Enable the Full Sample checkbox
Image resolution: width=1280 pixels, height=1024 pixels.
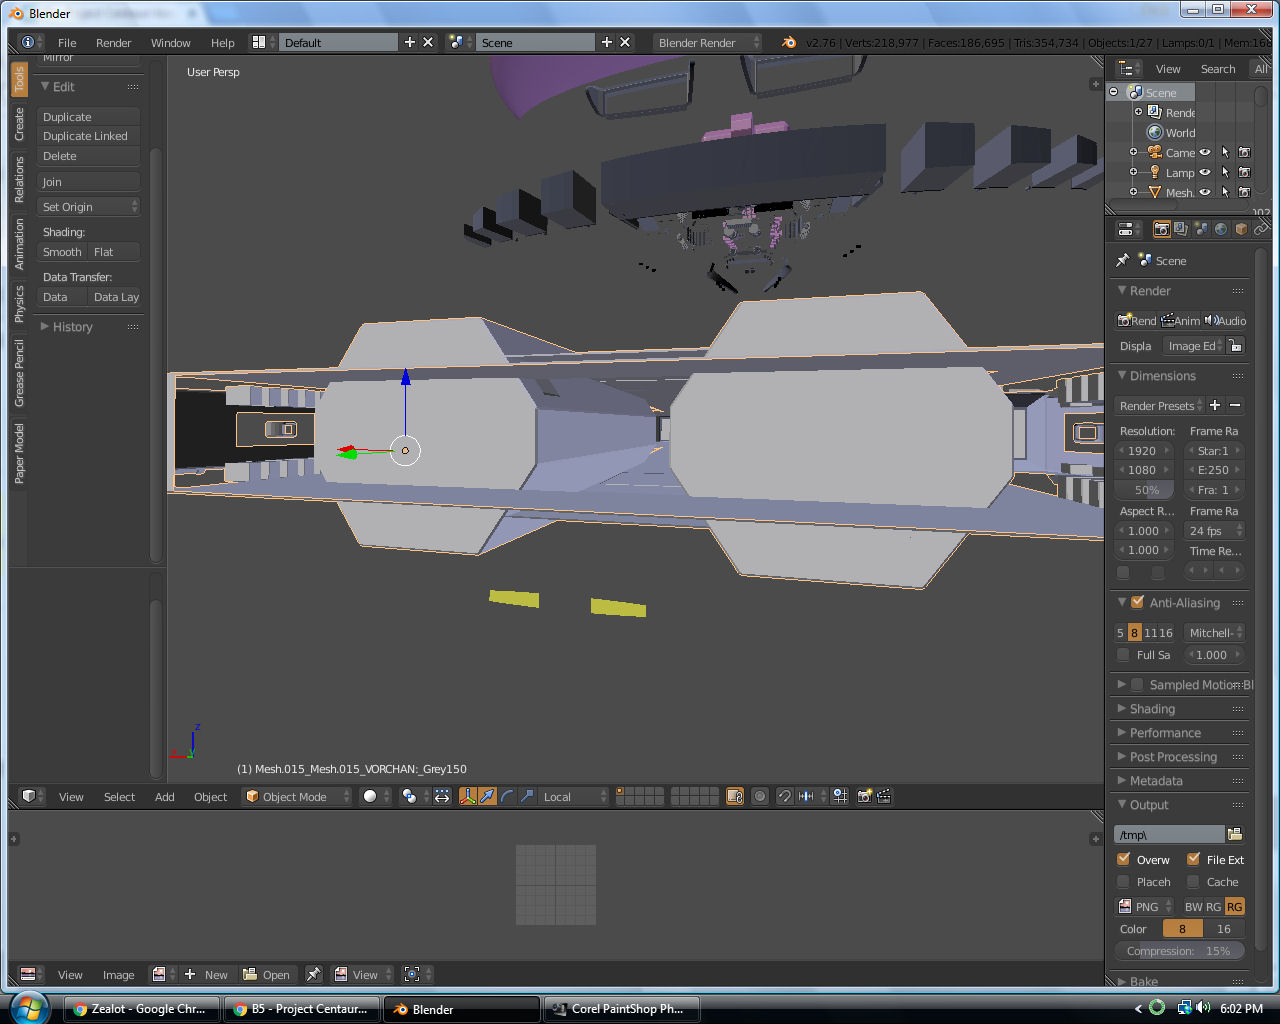click(x=1123, y=655)
